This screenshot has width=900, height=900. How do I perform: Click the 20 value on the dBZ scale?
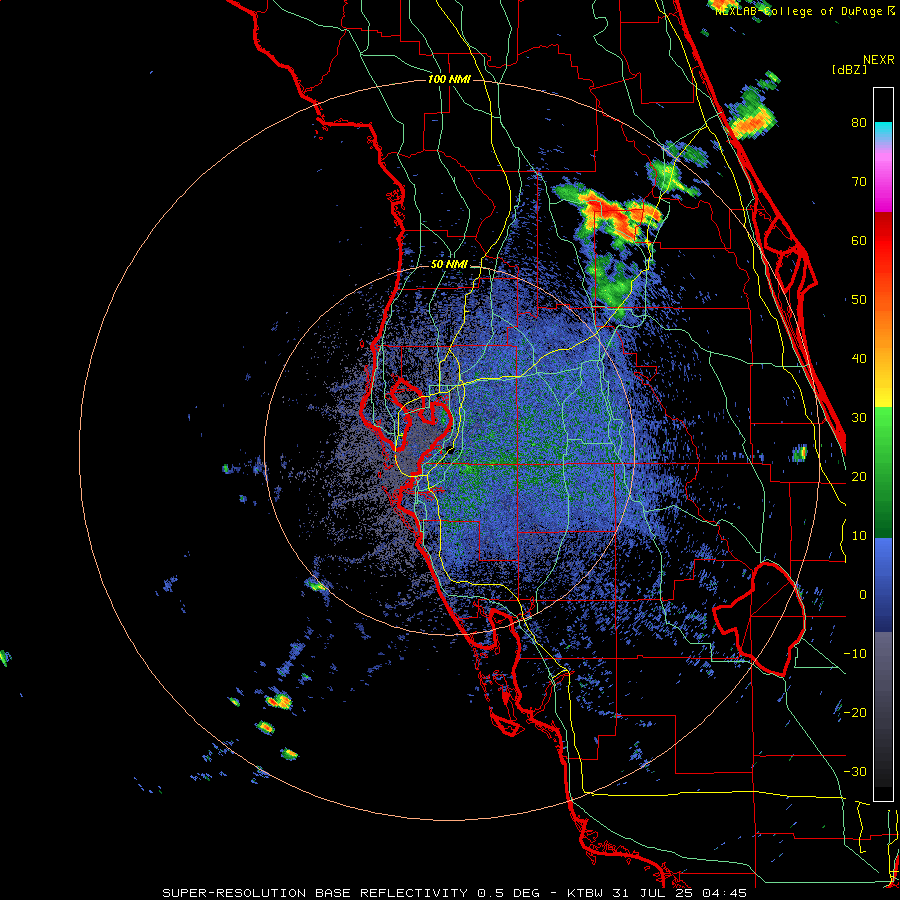click(859, 476)
